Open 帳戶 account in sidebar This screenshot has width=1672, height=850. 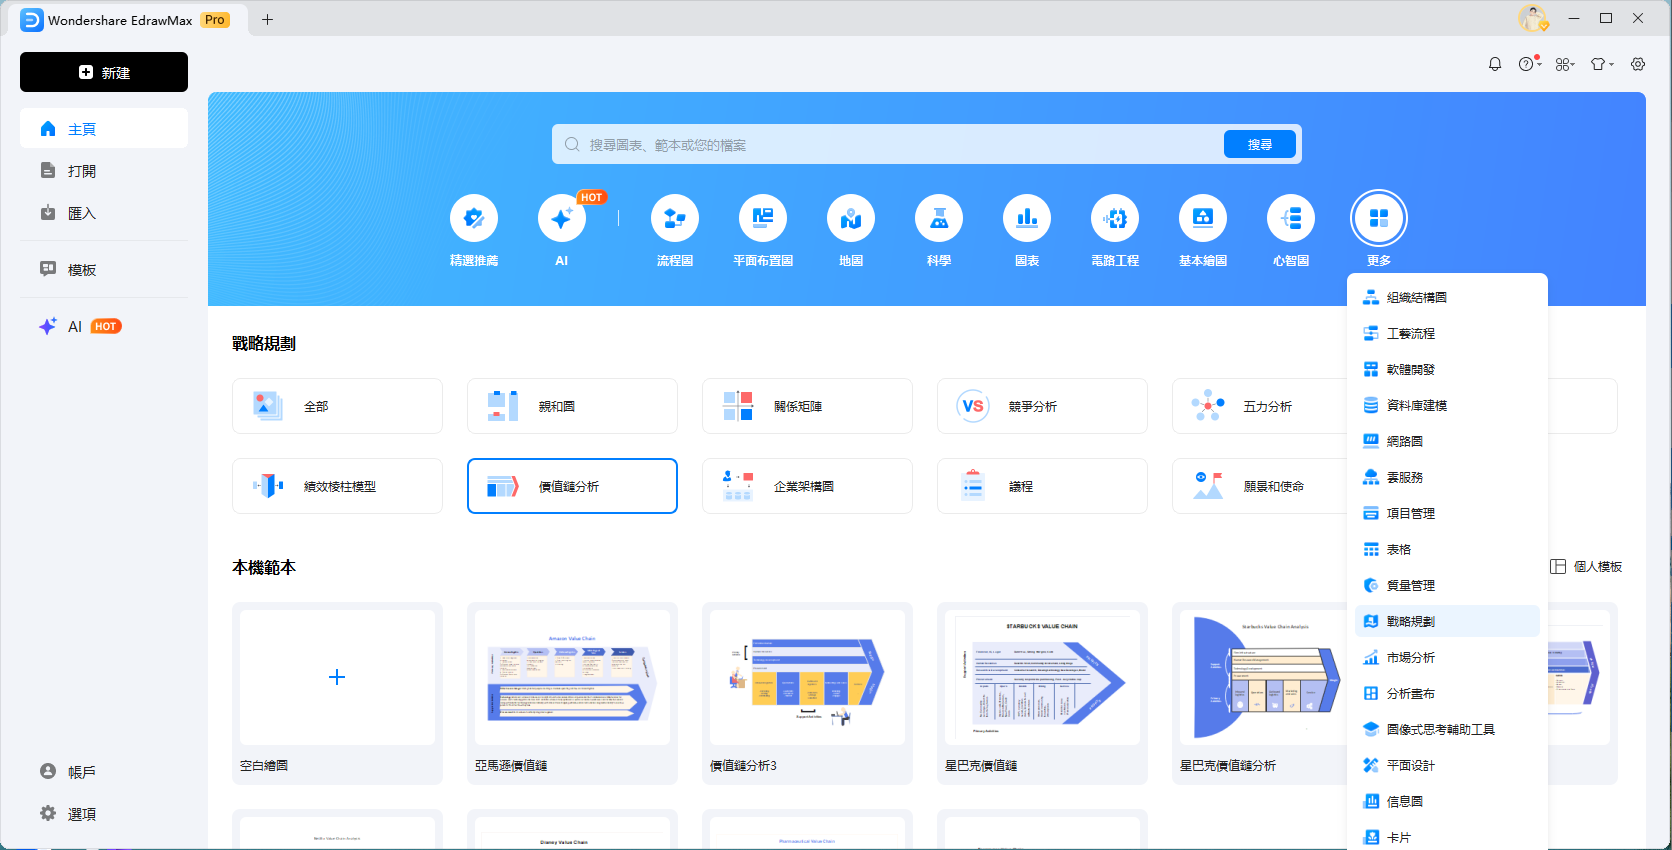pos(104,772)
